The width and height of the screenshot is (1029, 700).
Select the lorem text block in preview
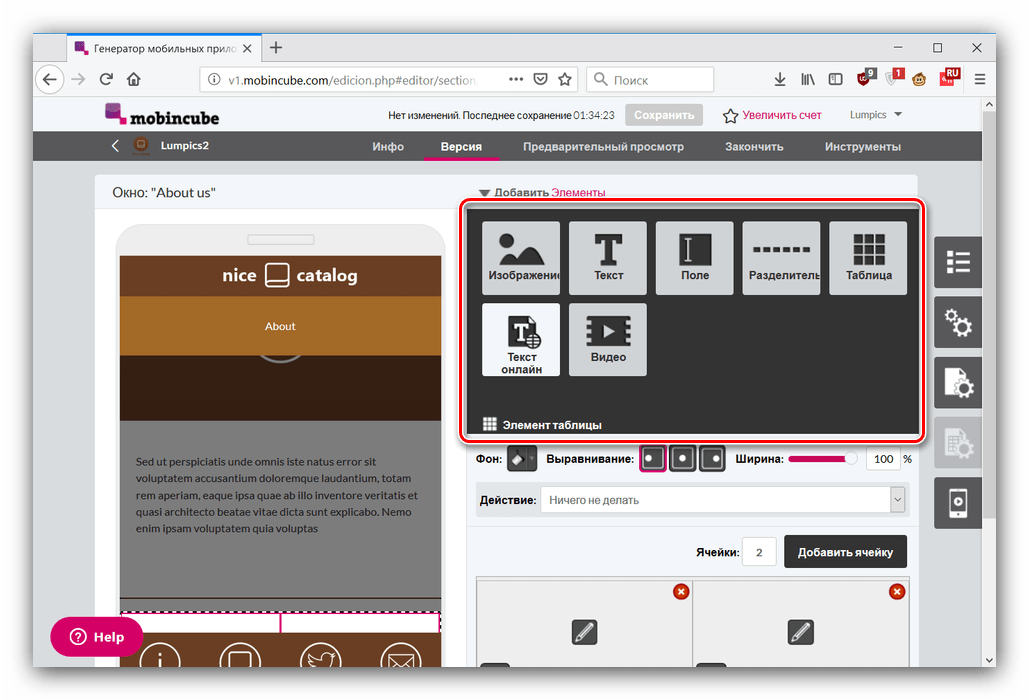(277, 495)
